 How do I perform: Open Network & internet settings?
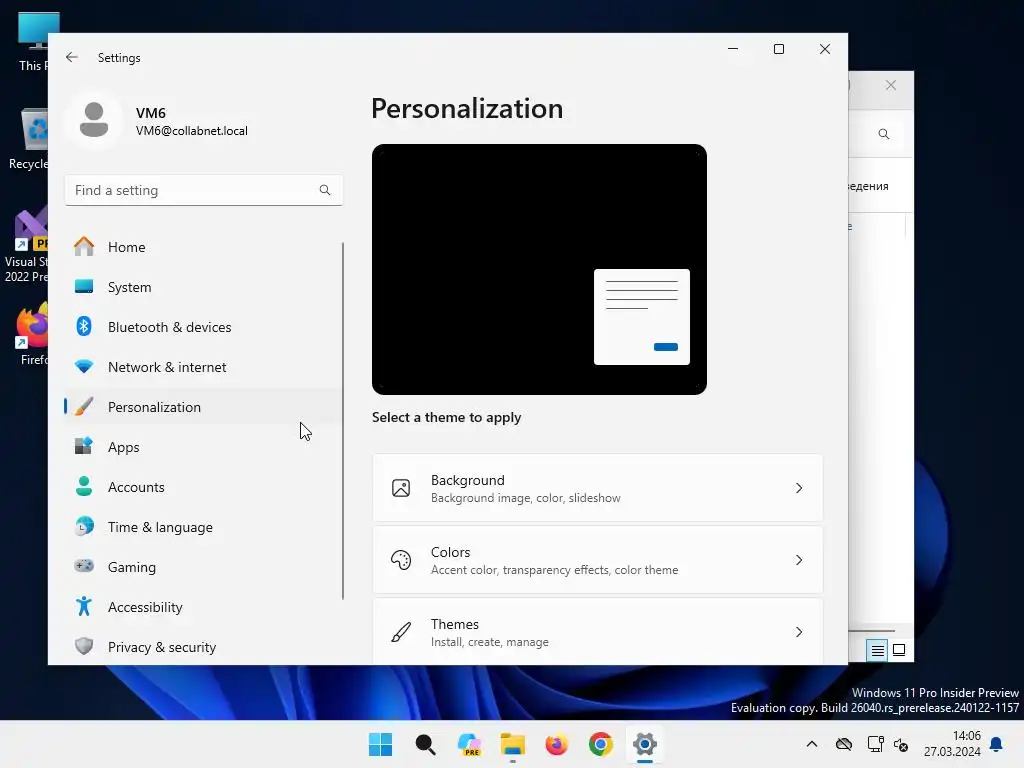202,367
